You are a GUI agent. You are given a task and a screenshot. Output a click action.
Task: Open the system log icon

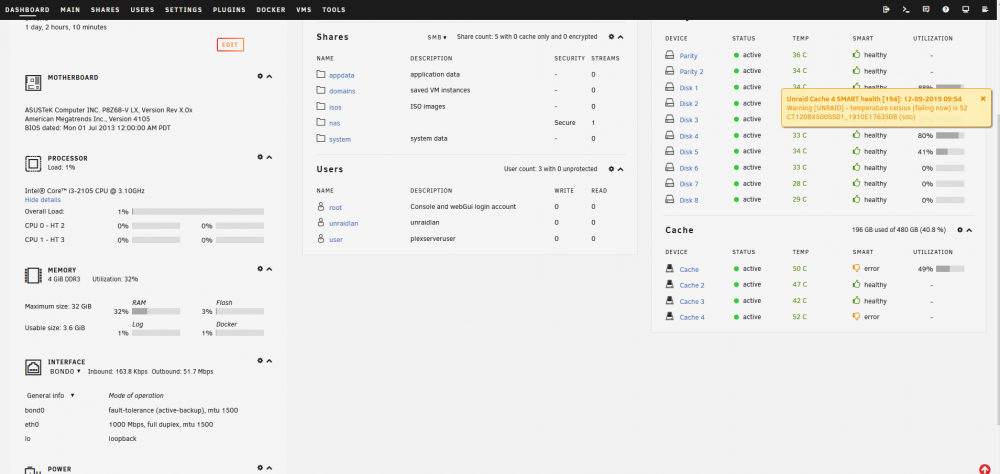point(985,10)
